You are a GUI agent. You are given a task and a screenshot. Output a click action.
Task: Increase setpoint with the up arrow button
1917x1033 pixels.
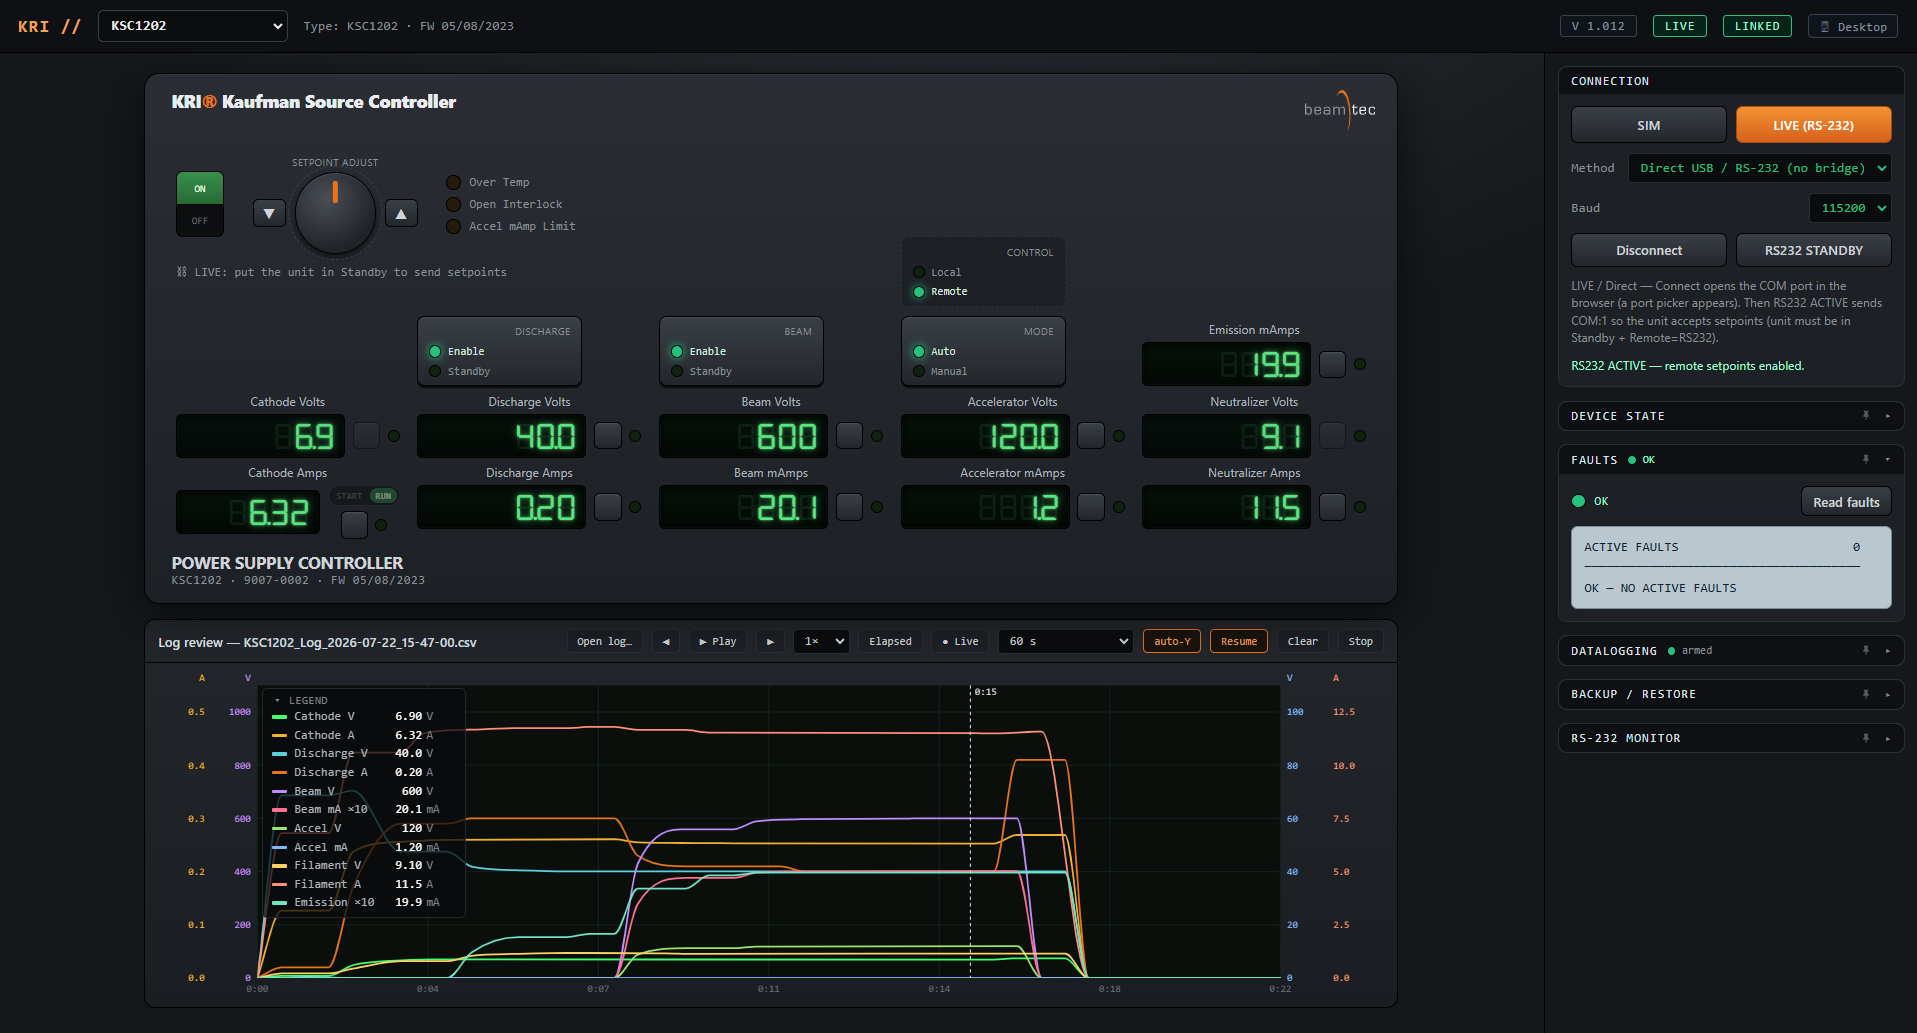[x=401, y=213]
